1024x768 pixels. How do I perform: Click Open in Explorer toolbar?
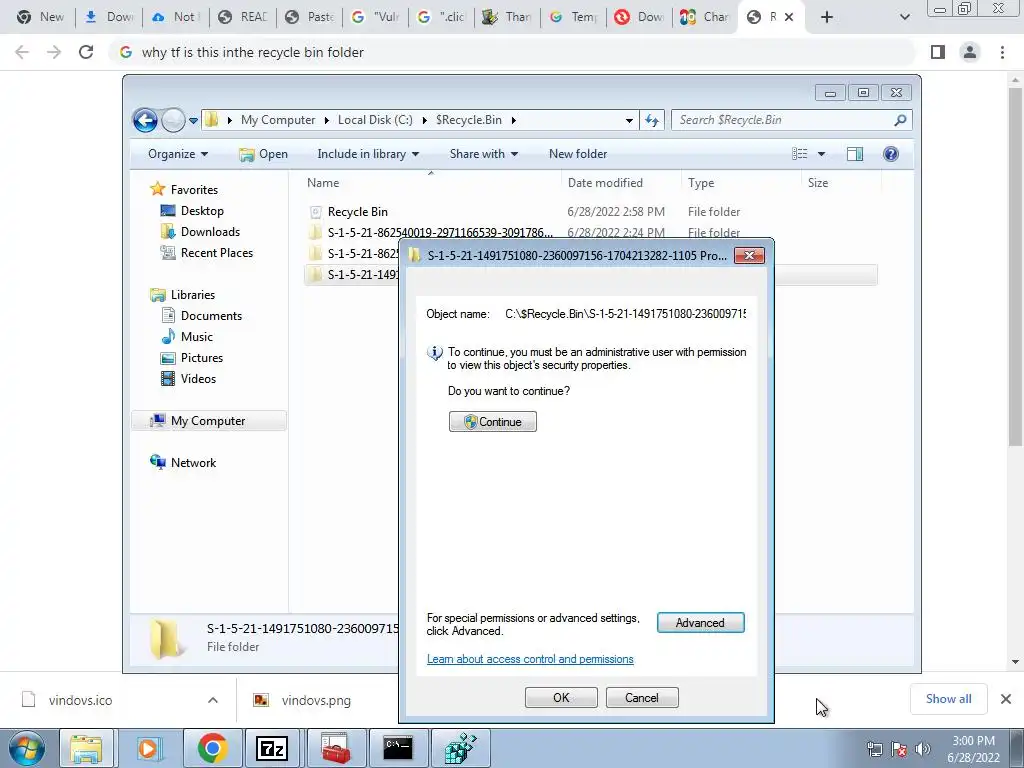point(263,154)
